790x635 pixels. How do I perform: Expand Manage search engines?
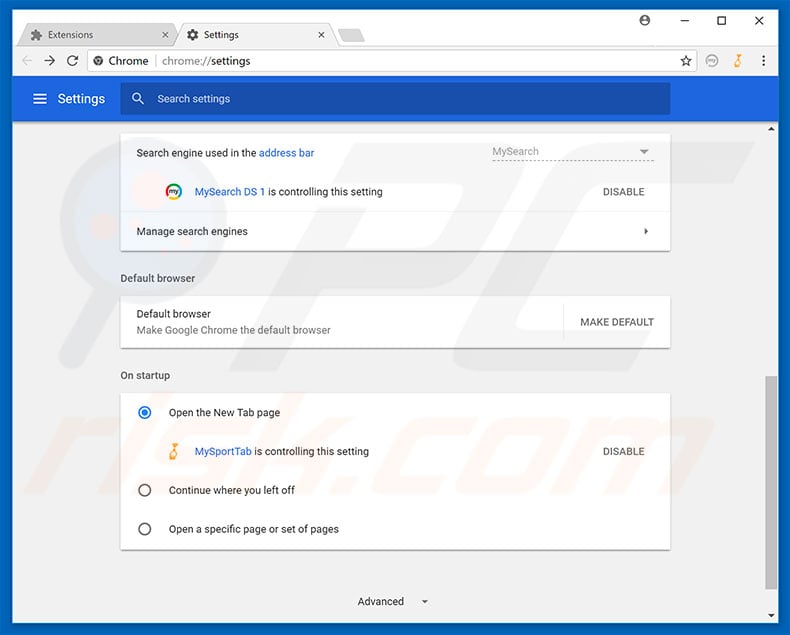pyautogui.click(x=395, y=231)
